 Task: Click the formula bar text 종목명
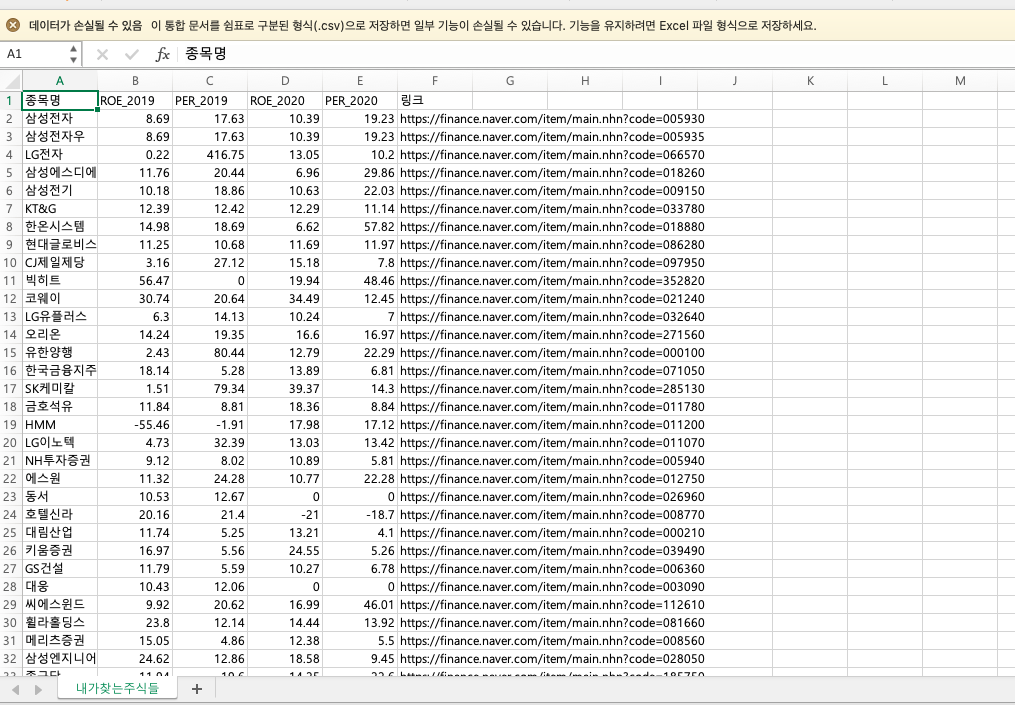(206, 54)
